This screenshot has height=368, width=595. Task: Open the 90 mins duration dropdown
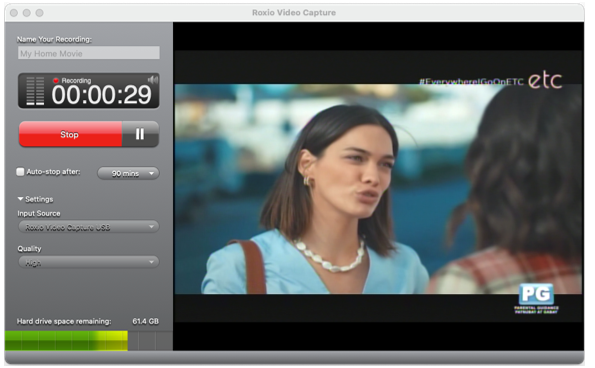[128, 173]
